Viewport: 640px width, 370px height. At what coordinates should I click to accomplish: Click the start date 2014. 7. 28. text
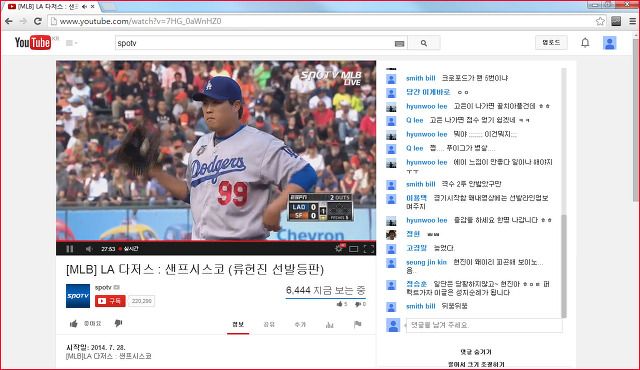point(96,348)
